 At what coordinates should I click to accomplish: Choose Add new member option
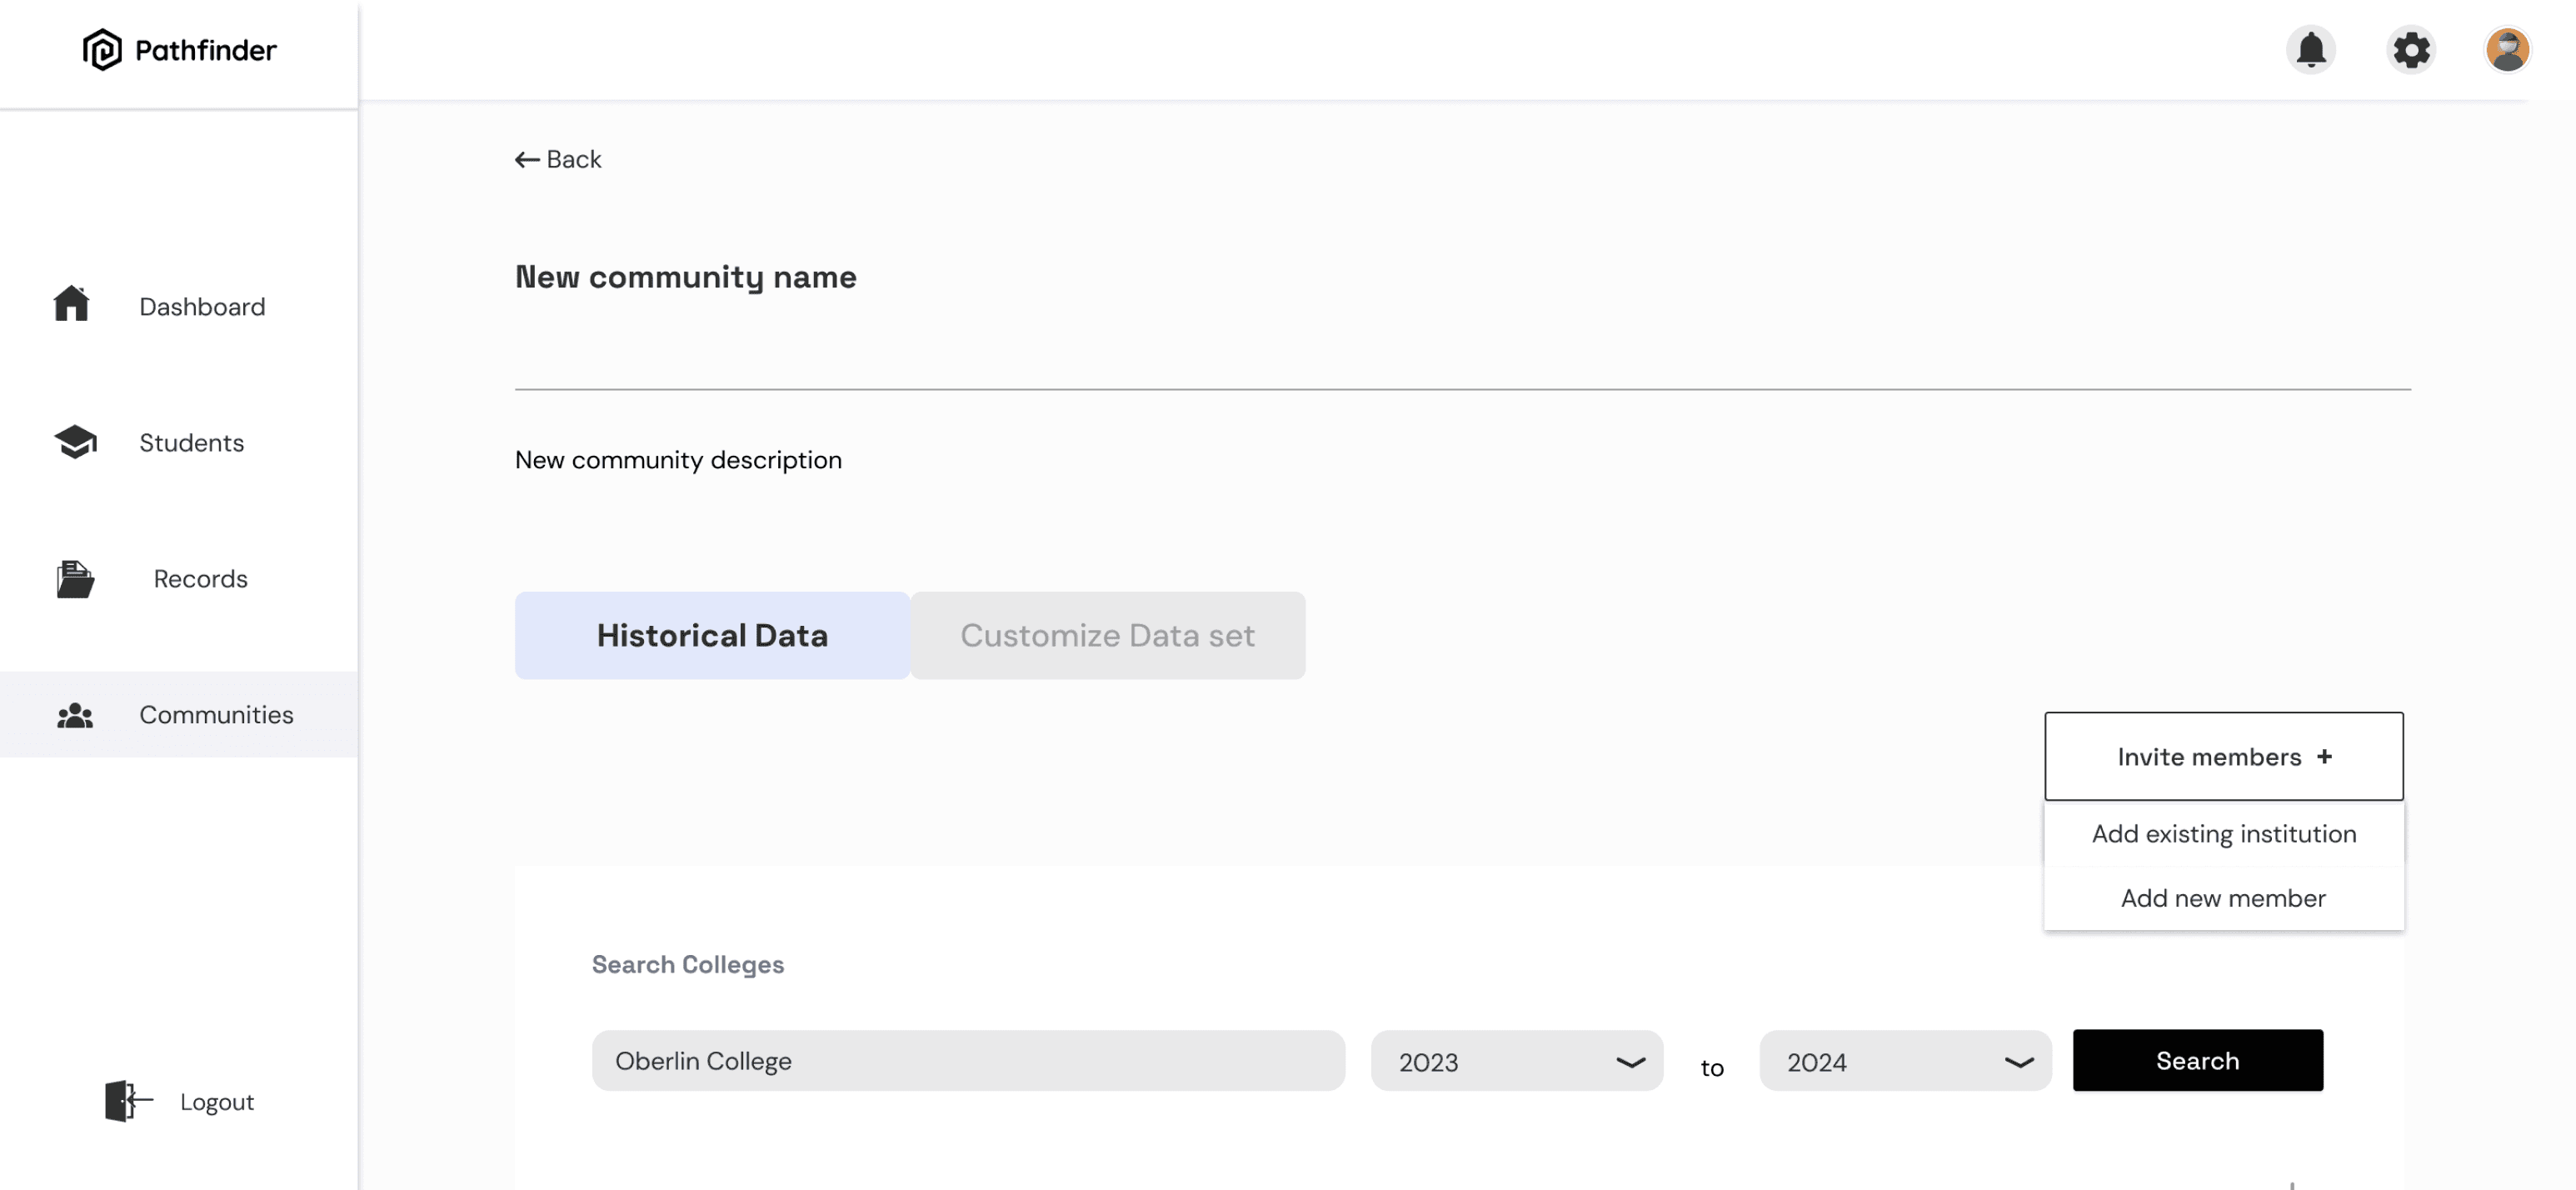click(2223, 898)
